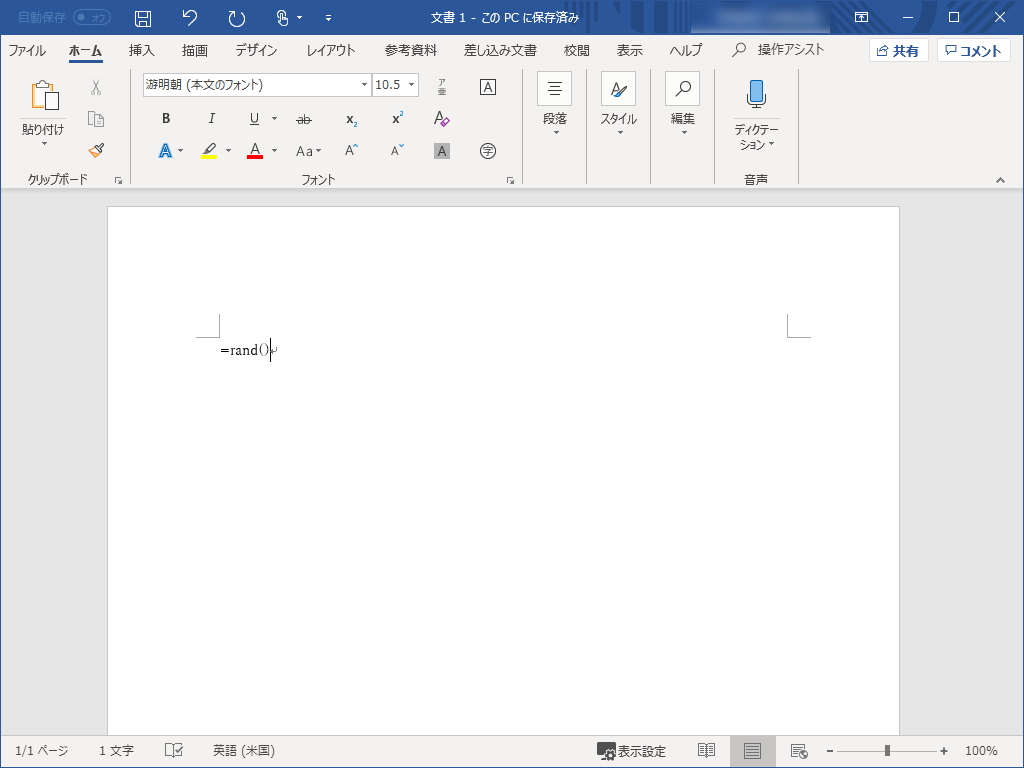This screenshot has height=768, width=1024.
Task: Click the Cut scissors icon
Action: tap(96, 87)
